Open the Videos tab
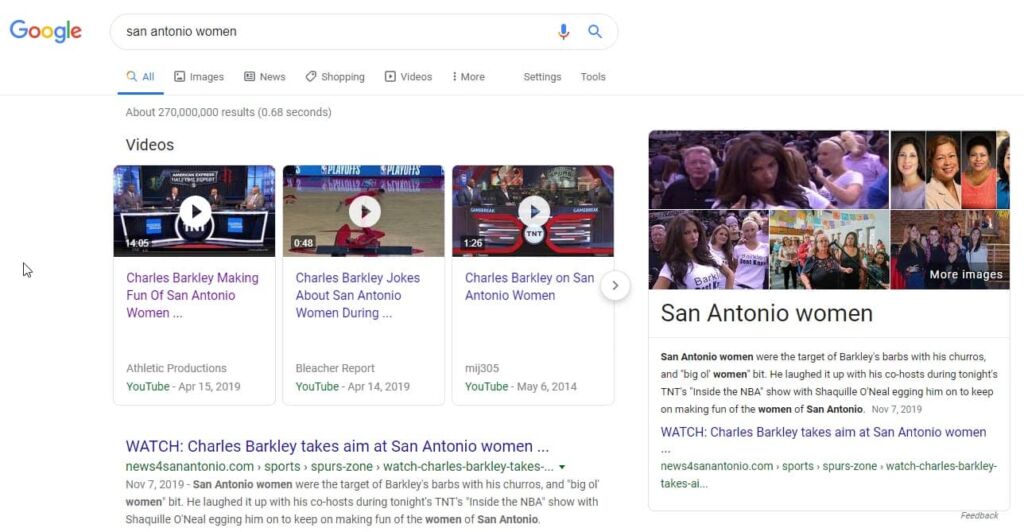Screen dimensions: 1024x532 (x=408, y=76)
